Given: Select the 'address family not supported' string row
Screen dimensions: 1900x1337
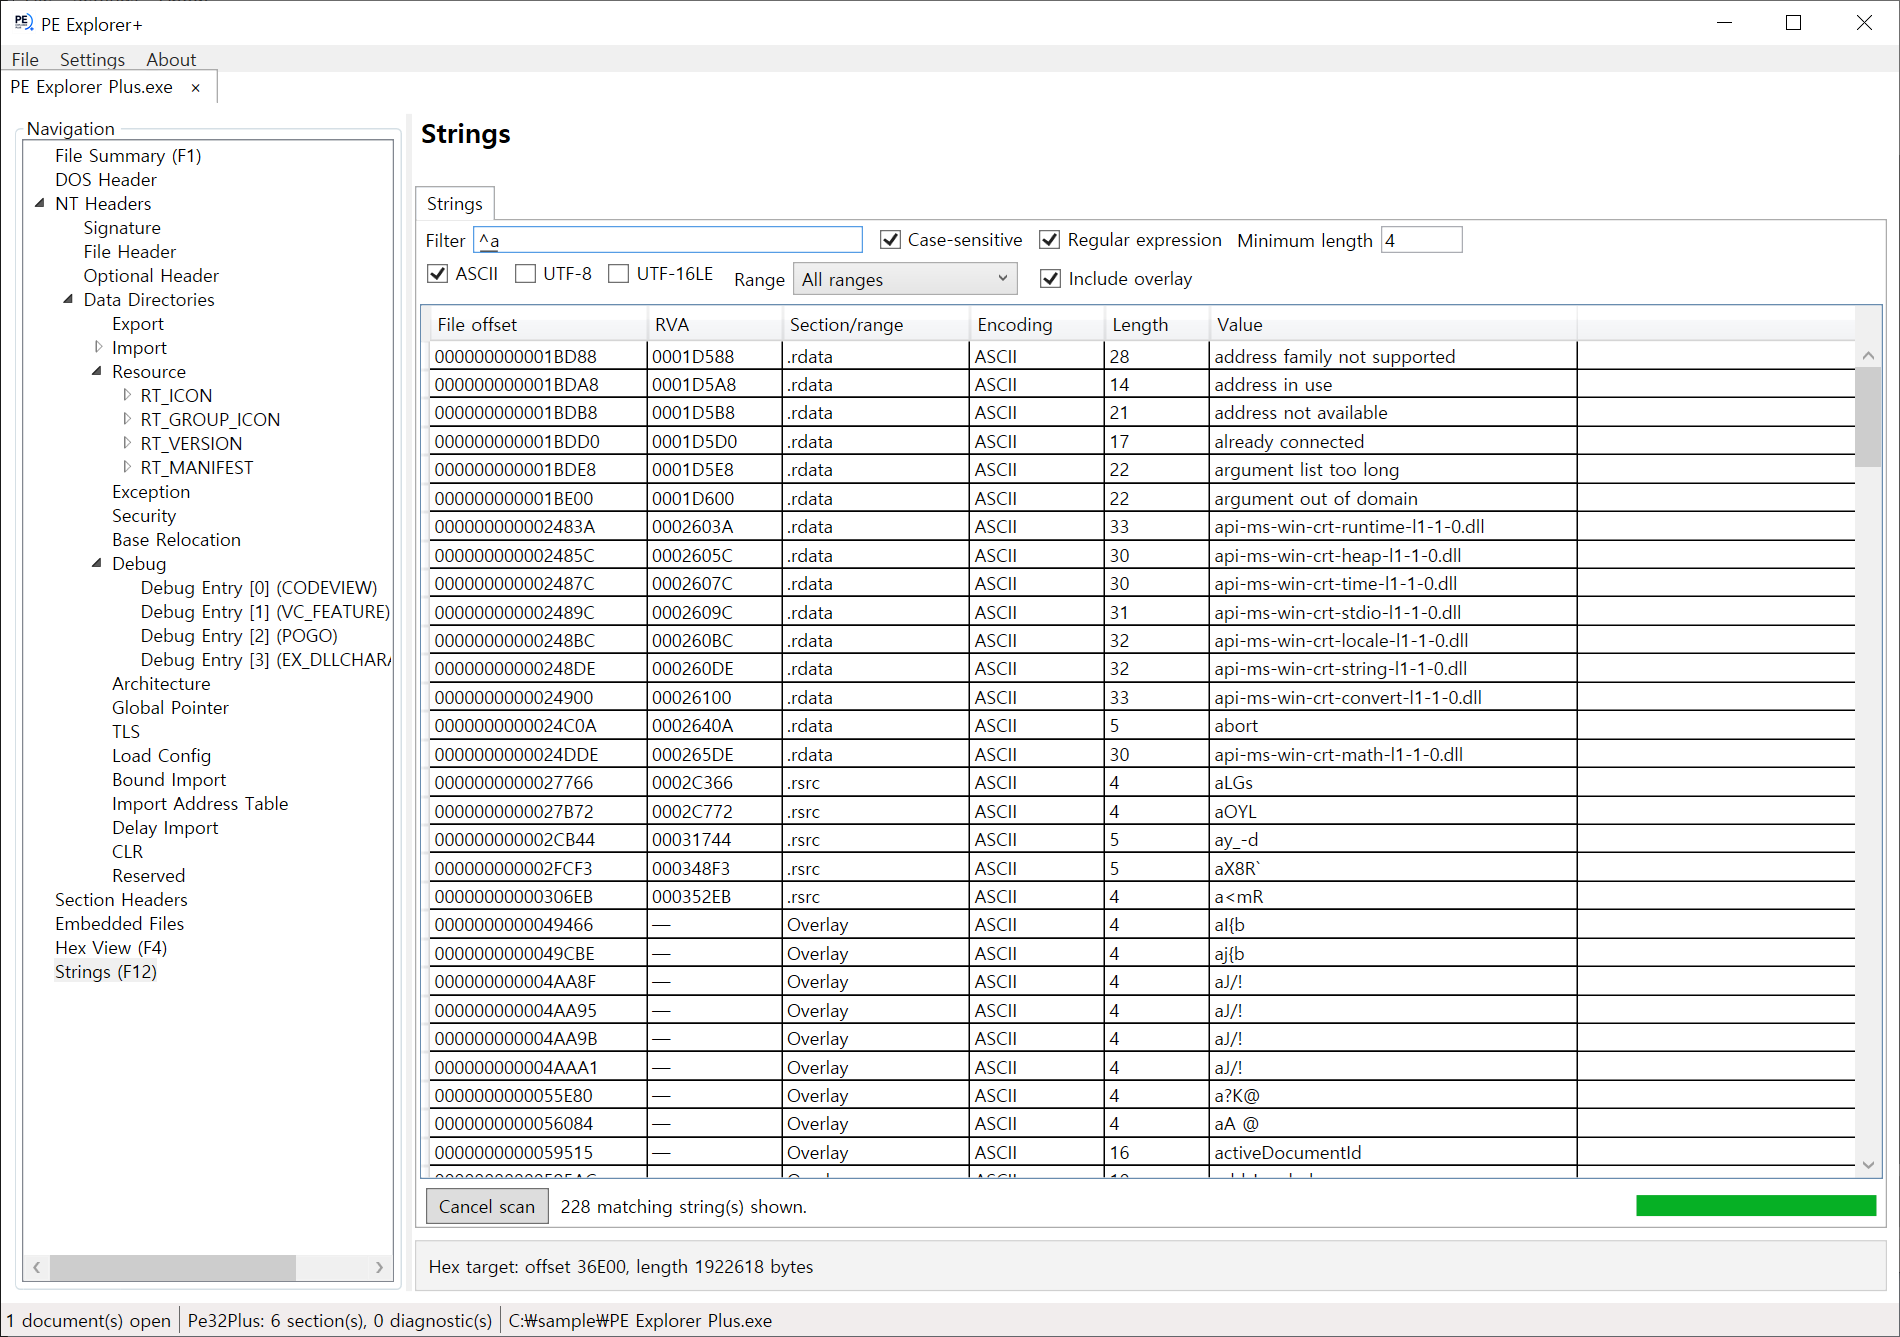Looking at the screenshot, I should point(1142,357).
